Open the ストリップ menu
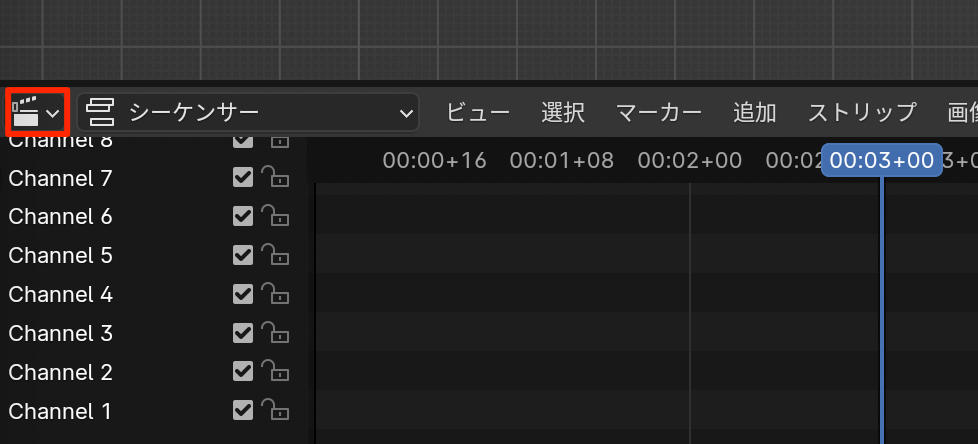 pyautogui.click(x=862, y=112)
